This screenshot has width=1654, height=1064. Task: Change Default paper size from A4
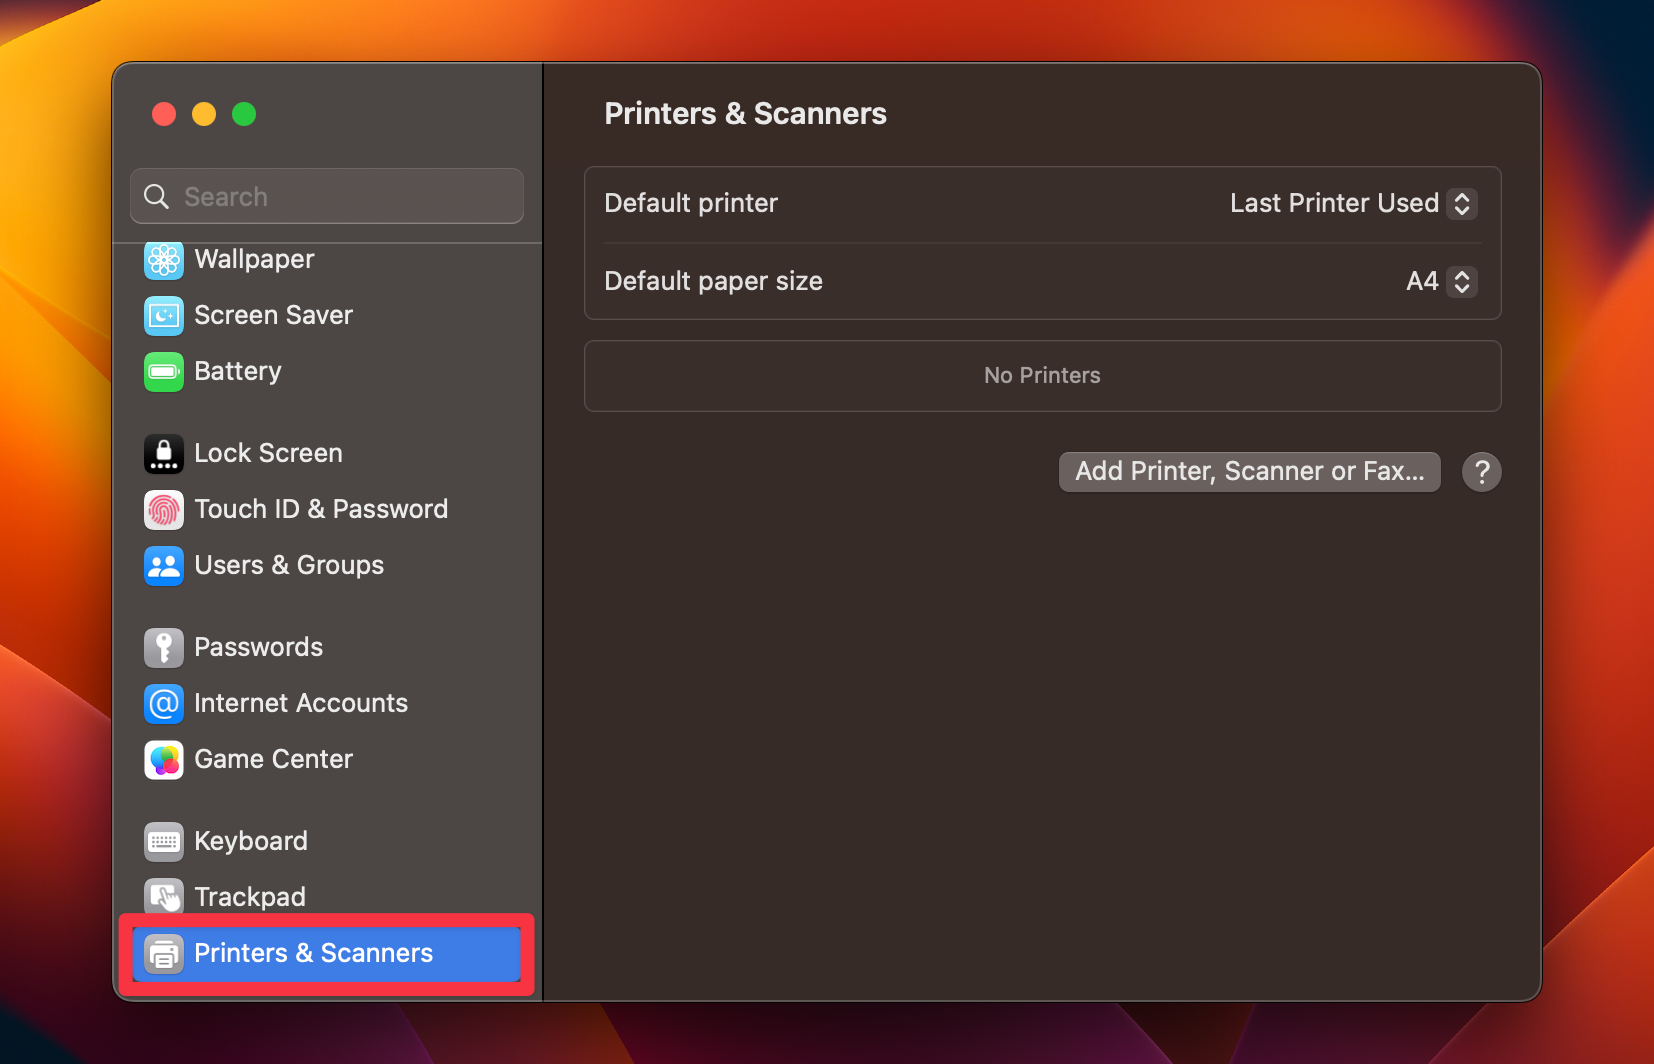1440,281
